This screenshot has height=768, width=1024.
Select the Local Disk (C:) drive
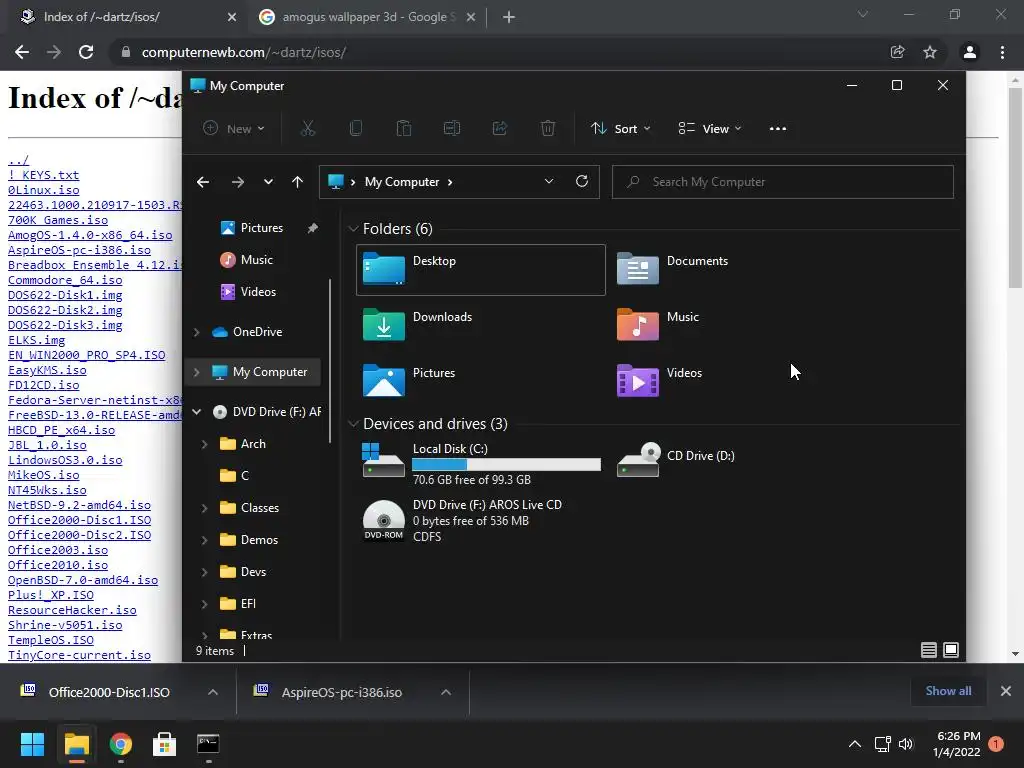point(481,463)
